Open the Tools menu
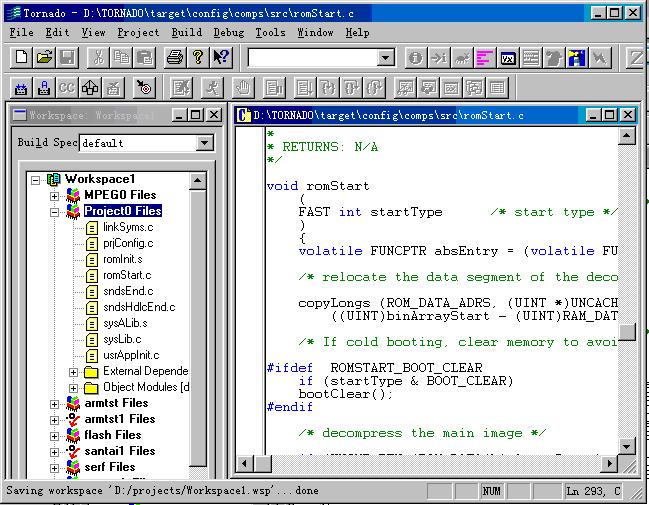The width and height of the screenshot is (649, 505). (270, 32)
